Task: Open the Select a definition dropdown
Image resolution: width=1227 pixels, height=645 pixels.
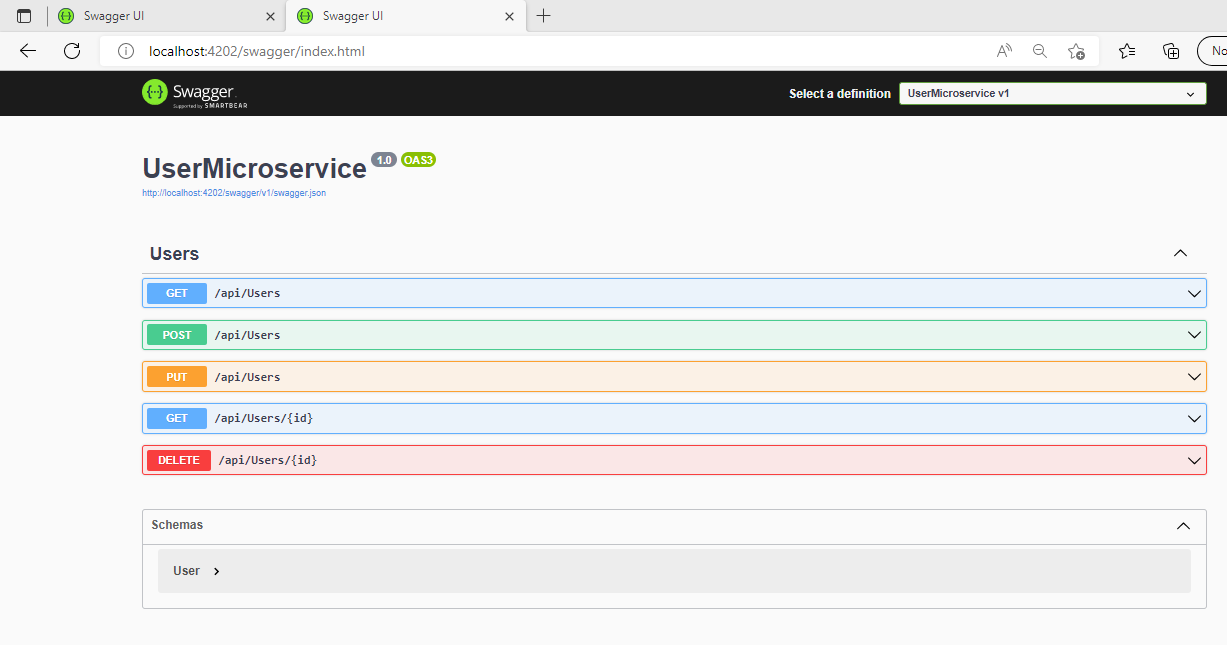Action: tap(1051, 93)
